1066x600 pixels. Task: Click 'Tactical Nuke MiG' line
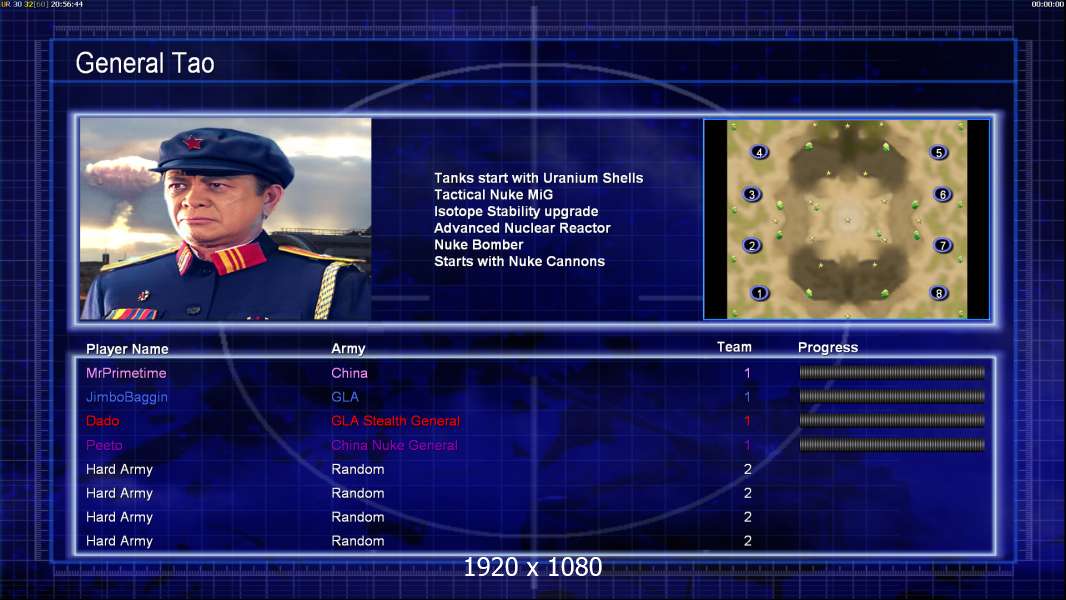click(494, 194)
